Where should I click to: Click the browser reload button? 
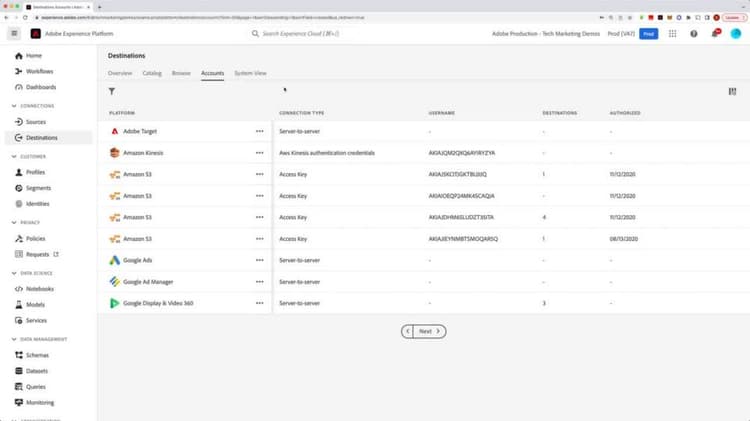pyautogui.click(x=25, y=18)
